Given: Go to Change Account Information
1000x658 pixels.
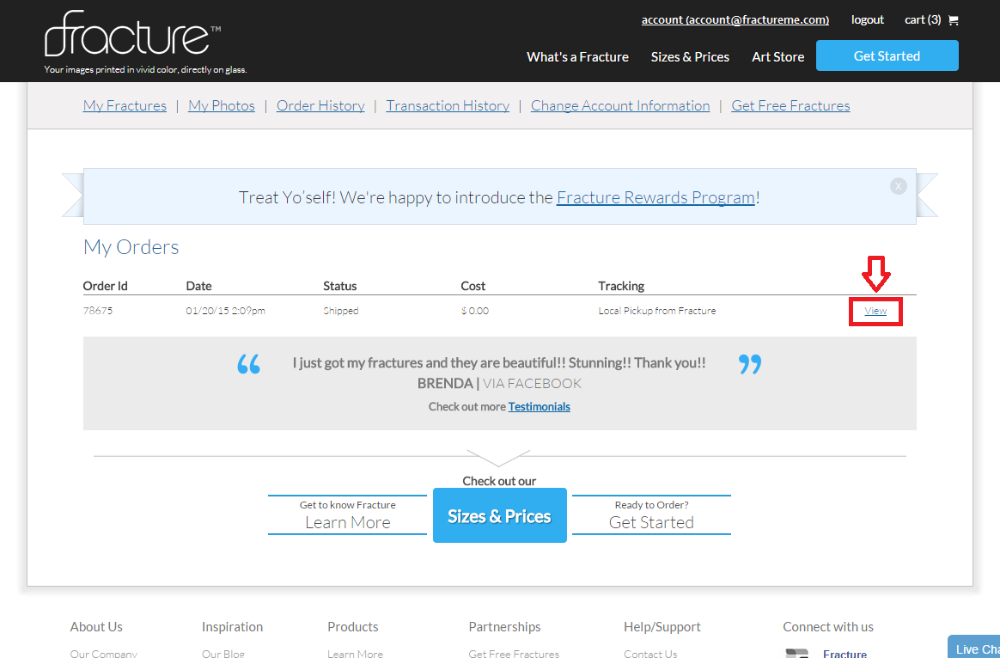Looking at the screenshot, I should [x=620, y=106].
